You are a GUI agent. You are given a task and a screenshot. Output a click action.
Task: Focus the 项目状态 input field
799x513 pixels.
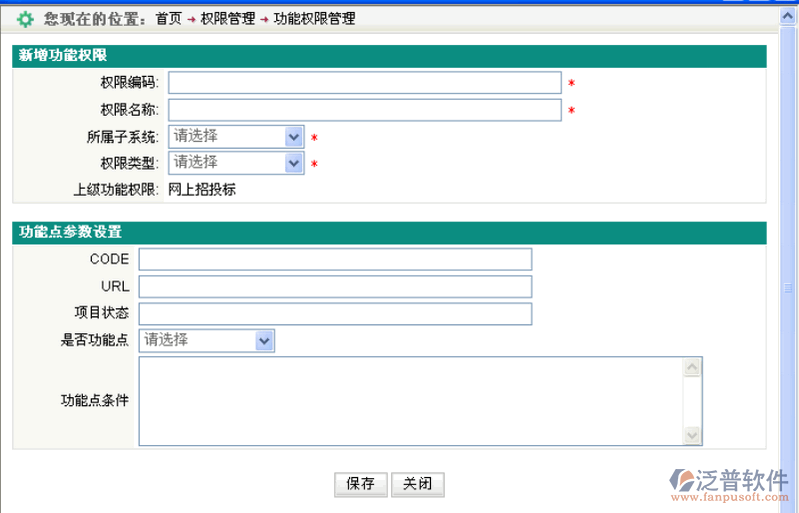335,314
